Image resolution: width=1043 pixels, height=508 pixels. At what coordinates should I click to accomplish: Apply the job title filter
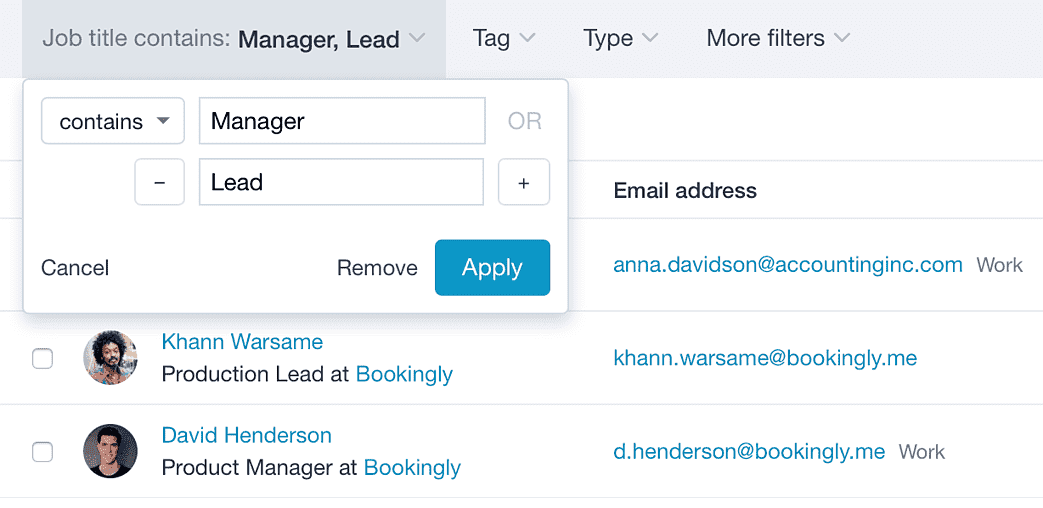(492, 267)
